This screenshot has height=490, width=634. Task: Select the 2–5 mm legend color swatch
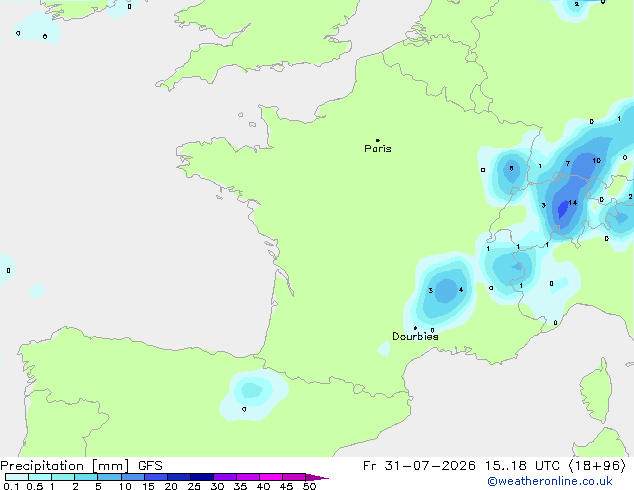[x=86, y=477]
